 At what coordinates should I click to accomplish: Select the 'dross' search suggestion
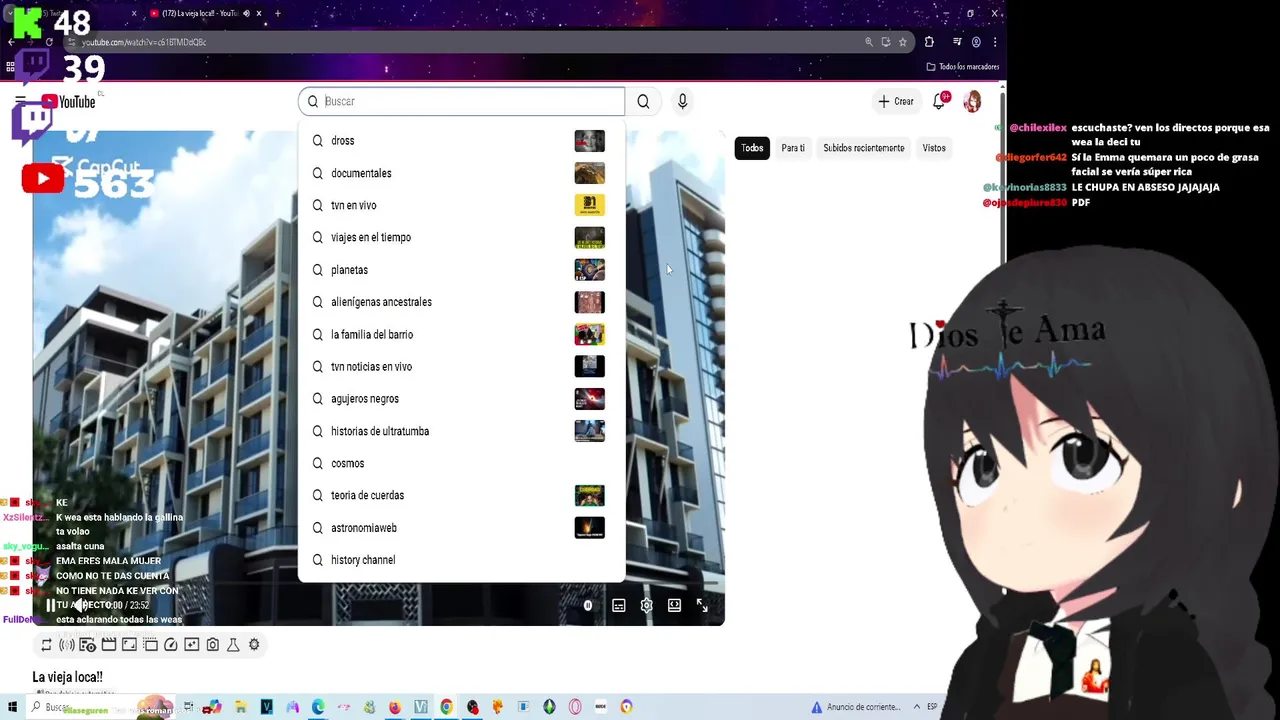(x=461, y=141)
